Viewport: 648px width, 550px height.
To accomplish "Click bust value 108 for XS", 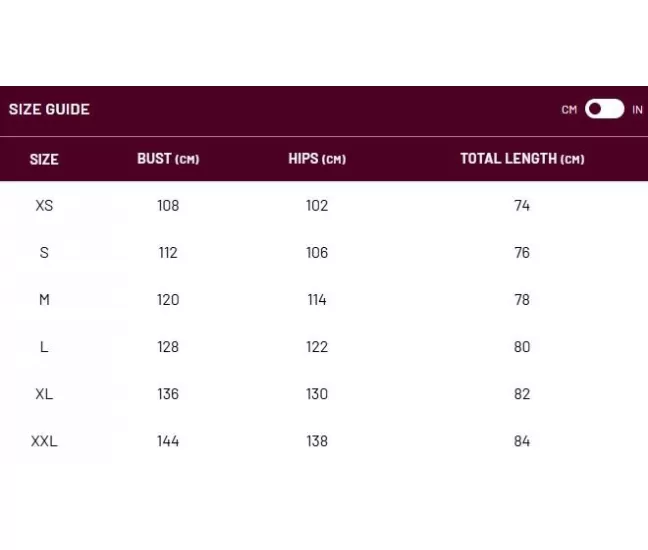I will tap(168, 205).
